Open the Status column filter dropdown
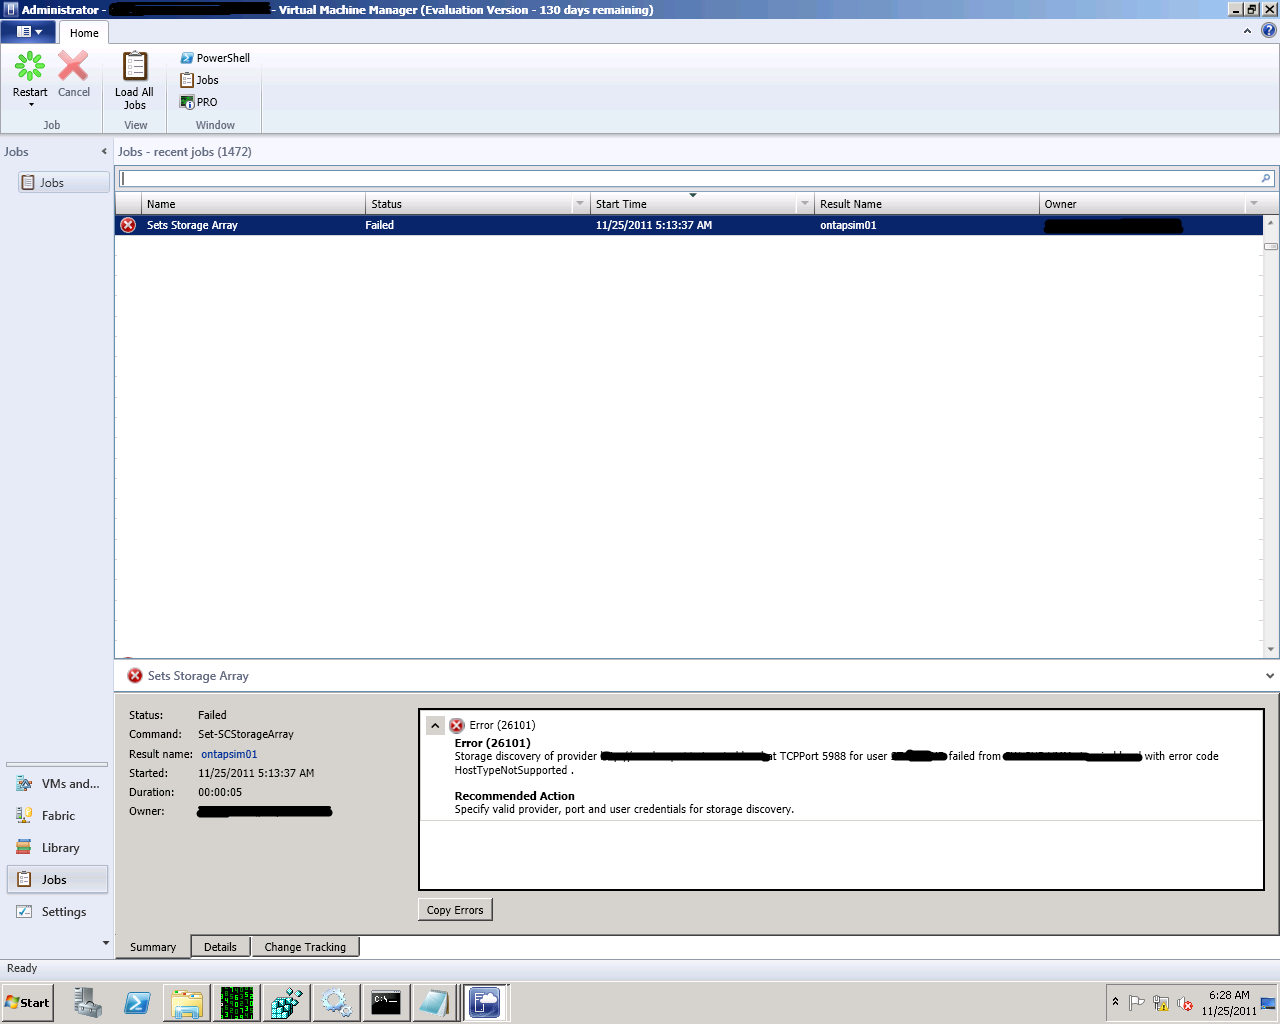This screenshot has width=1280, height=1024. click(580, 204)
